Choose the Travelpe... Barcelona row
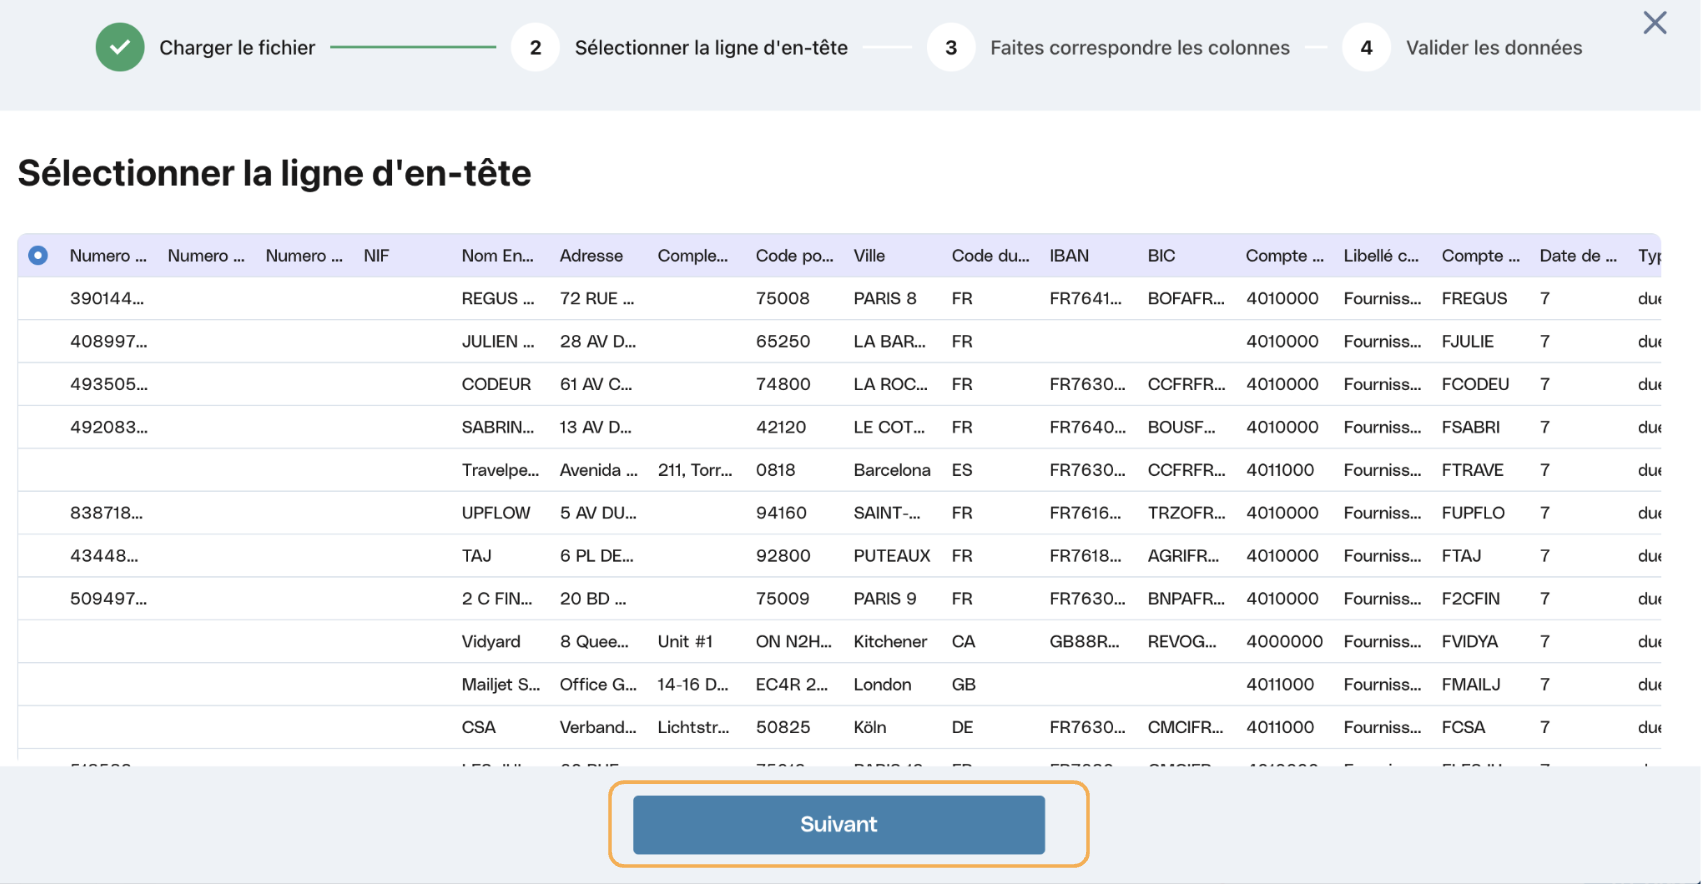The image size is (1702, 884). click(839, 470)
